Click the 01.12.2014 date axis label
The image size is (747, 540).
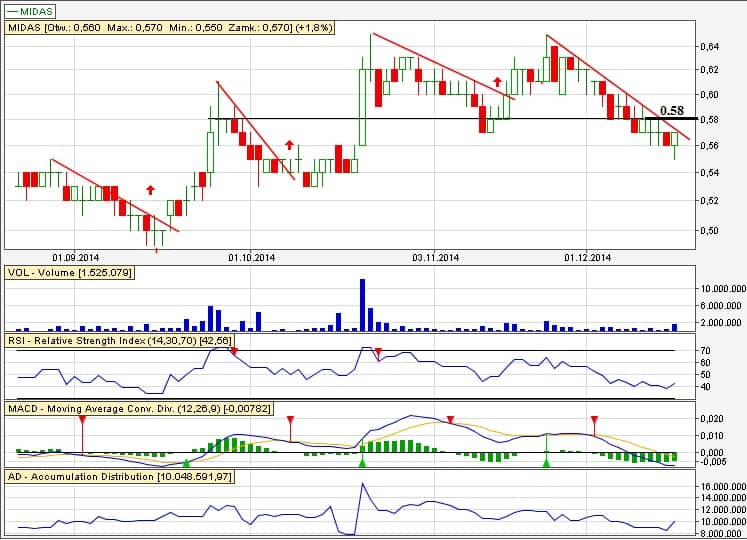click(x=587, y=257)
